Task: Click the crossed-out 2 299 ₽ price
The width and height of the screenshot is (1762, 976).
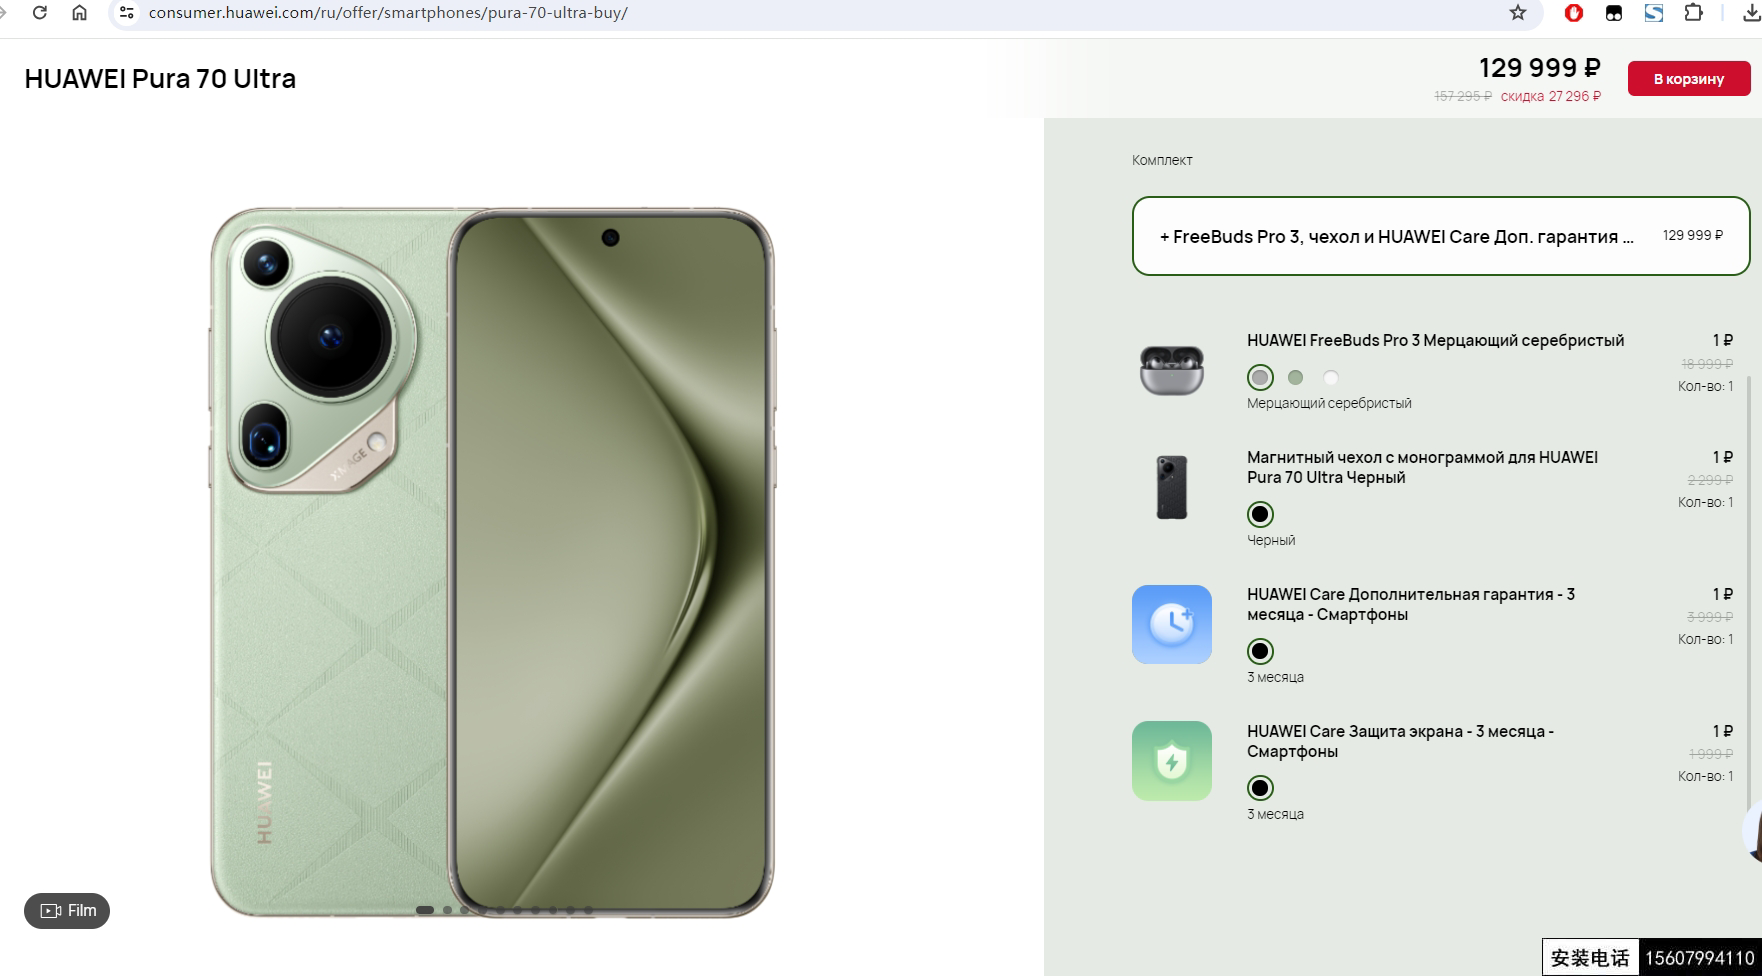Action: (1710, 480)
